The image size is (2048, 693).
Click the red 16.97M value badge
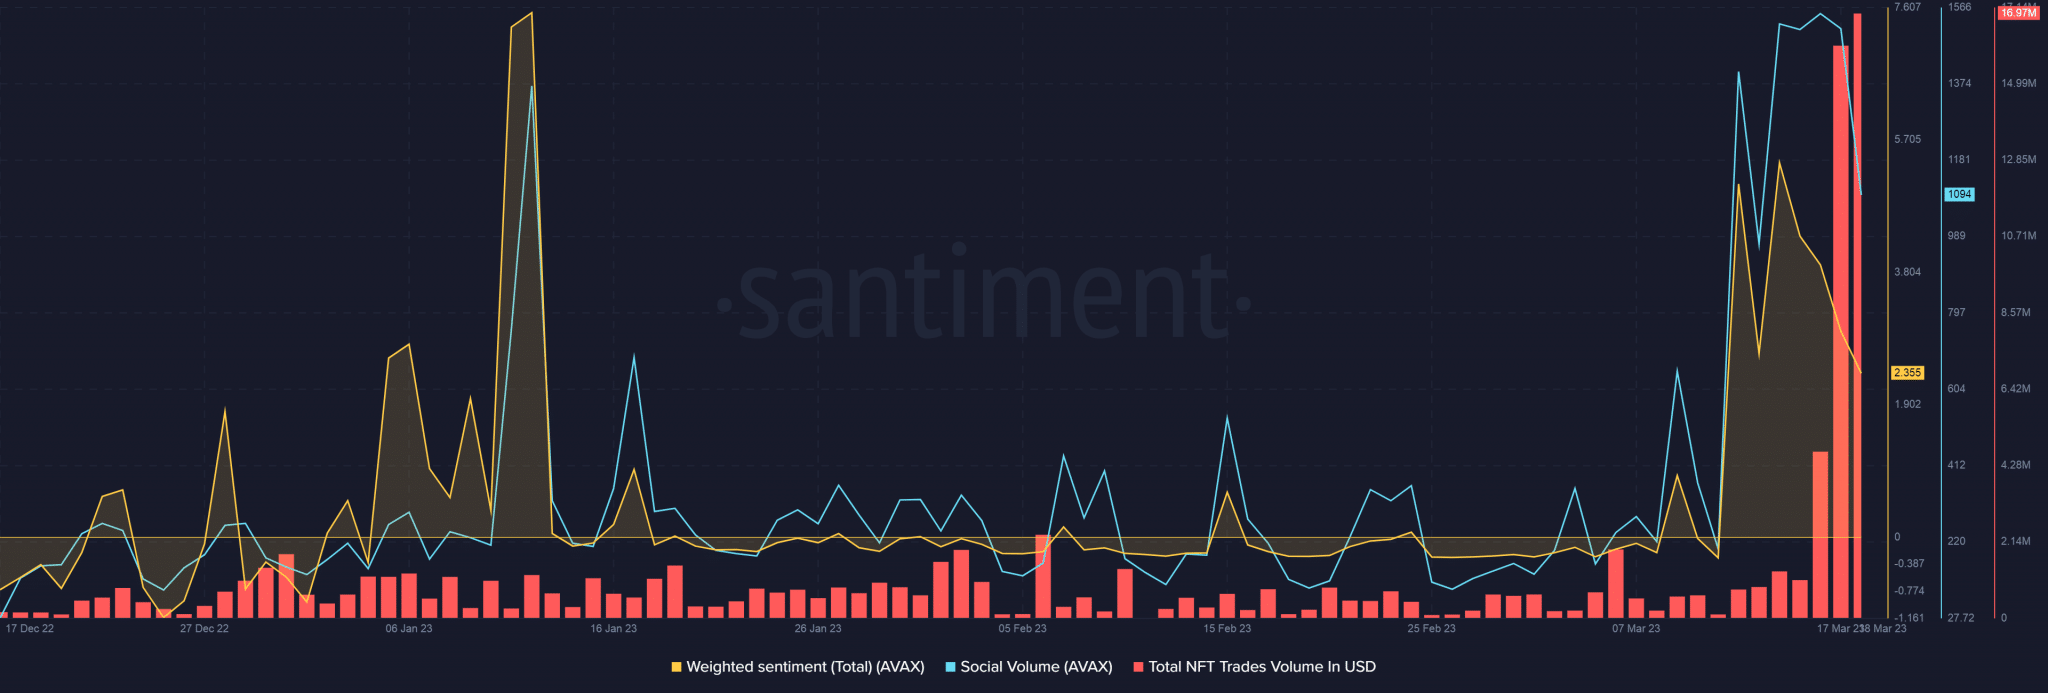[2018, 13]
